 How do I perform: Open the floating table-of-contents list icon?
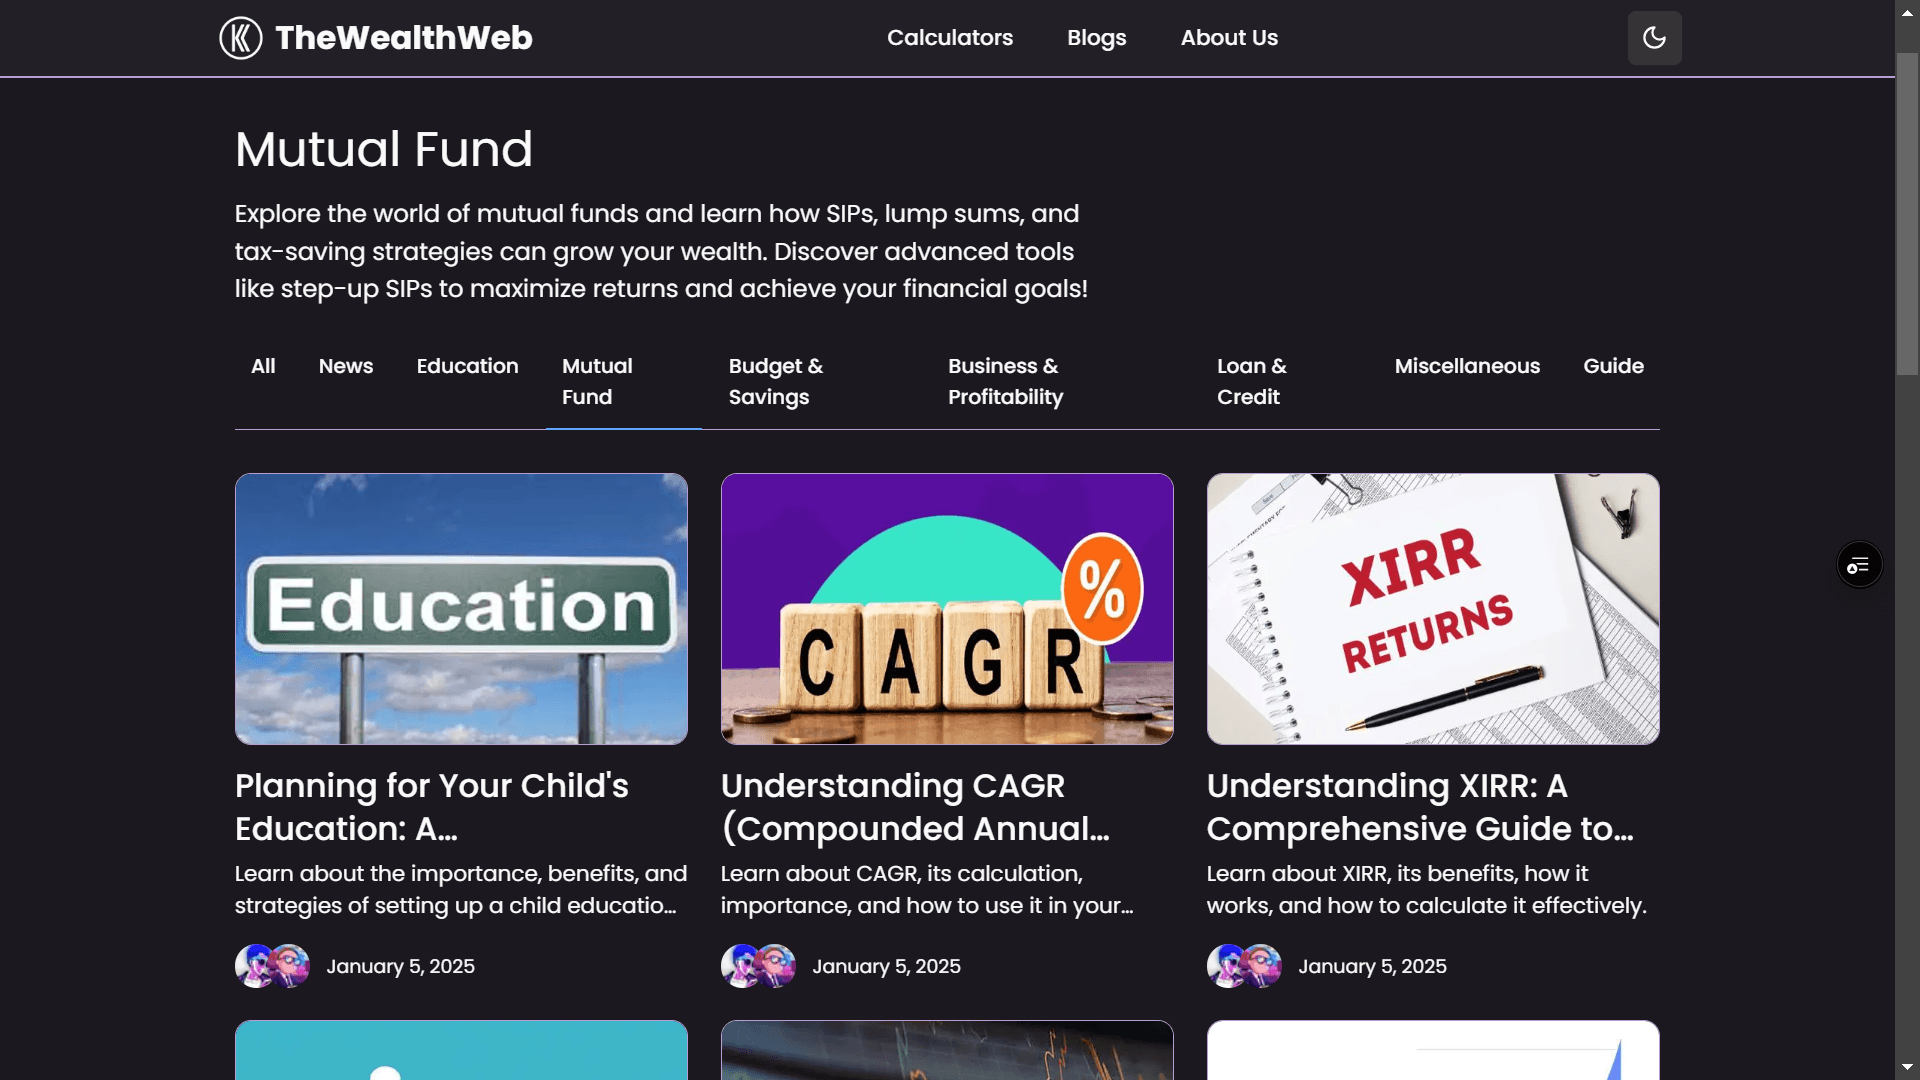coord(1859,566)
